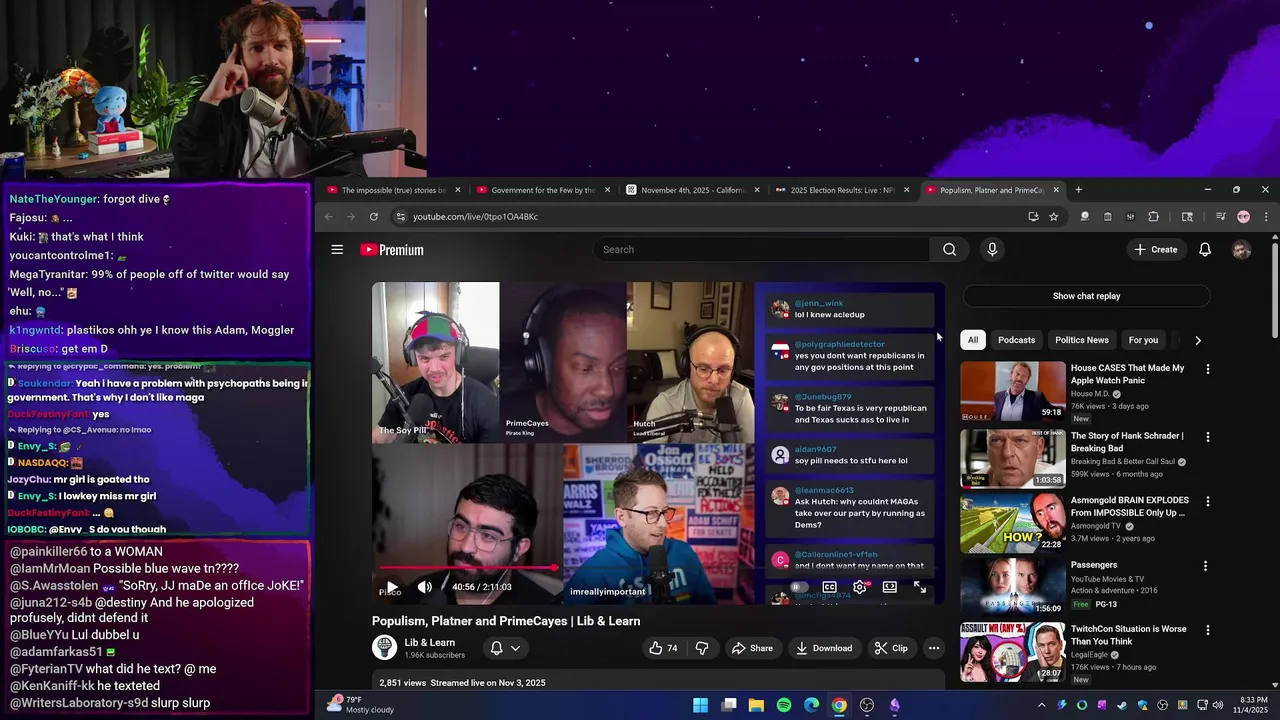This screenshot has width=1280, height=720.
Task: Open Chrome extensions puzzle icon
Action: tap(1153, 217)
